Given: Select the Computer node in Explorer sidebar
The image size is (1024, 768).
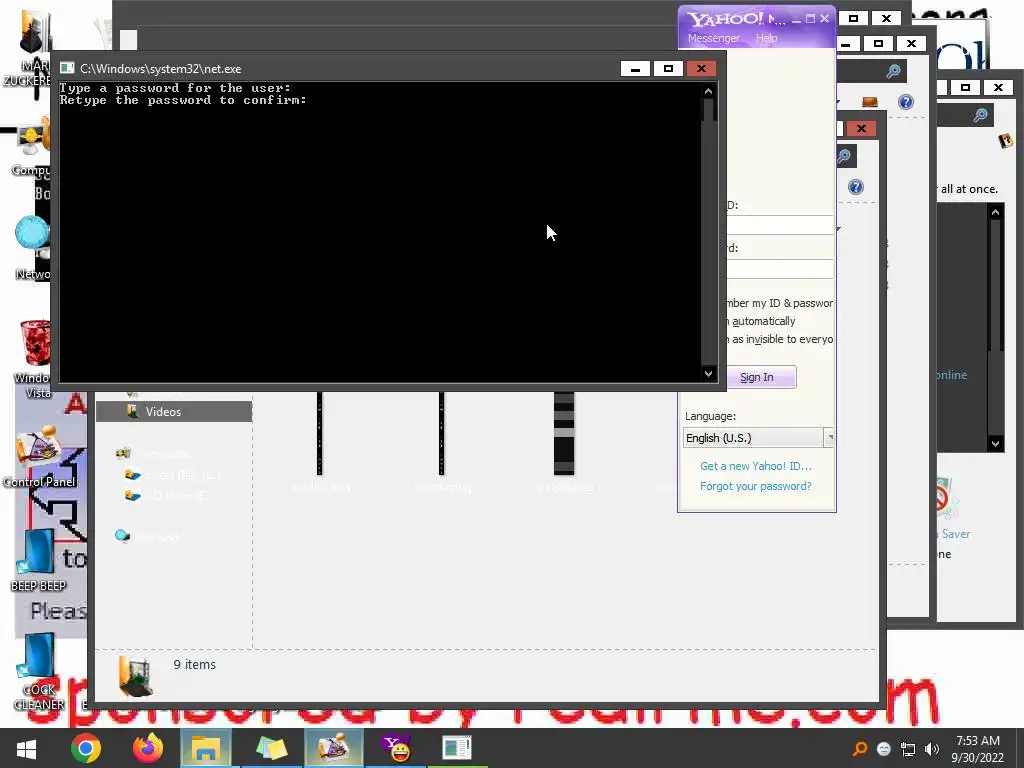Looking at the screenshot, I should click(x=154, y=453).
